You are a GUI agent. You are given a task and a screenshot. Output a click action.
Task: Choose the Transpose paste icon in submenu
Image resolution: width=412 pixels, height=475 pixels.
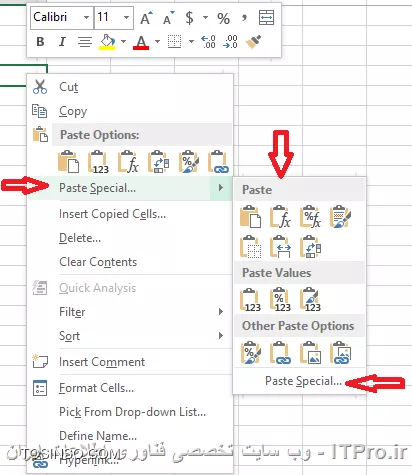pyautogui.click(x=310, y=247)
